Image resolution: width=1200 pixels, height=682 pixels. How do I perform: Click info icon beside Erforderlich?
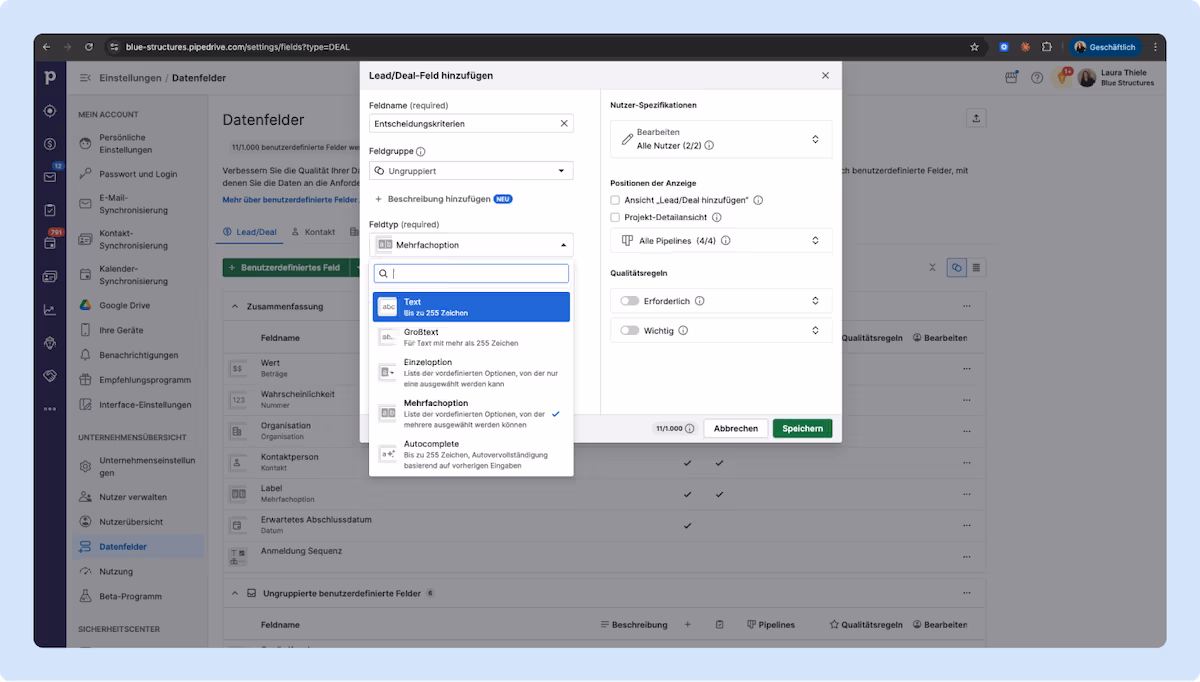(x=699, y=301)
